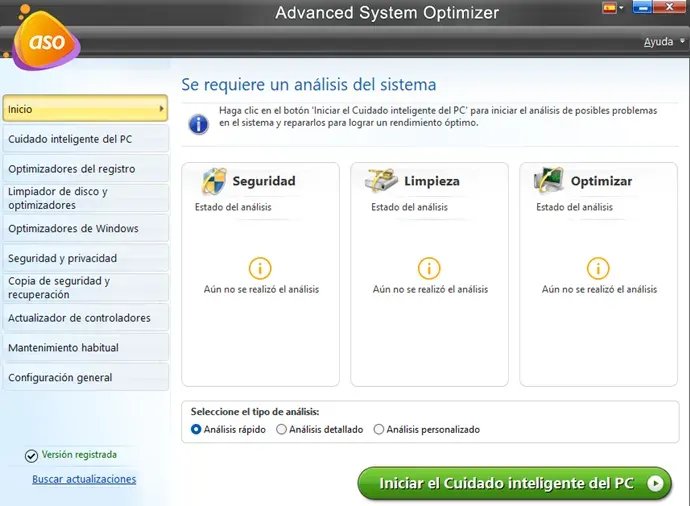Open Mantenimiento habitual section
Image resolution: width=690 pixels, height=506 pixels.
click(85, 348)
